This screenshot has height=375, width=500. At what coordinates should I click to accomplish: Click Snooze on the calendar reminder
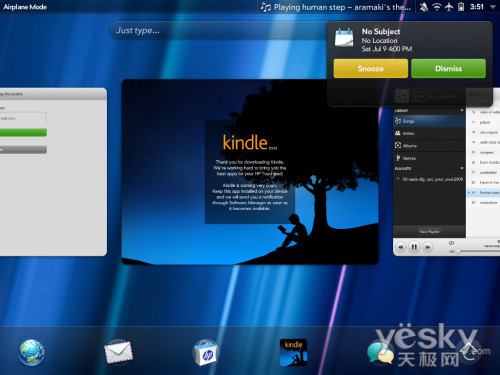(x=371, y=68)
